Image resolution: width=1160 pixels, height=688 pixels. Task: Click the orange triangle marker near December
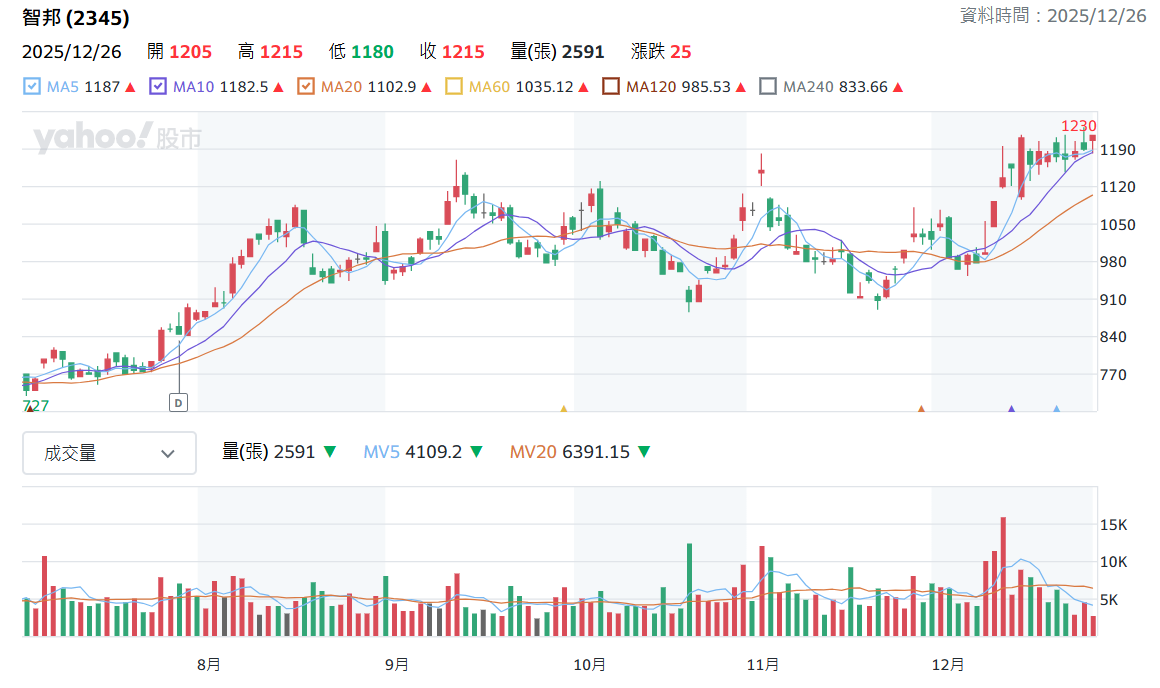pos(921,408)
